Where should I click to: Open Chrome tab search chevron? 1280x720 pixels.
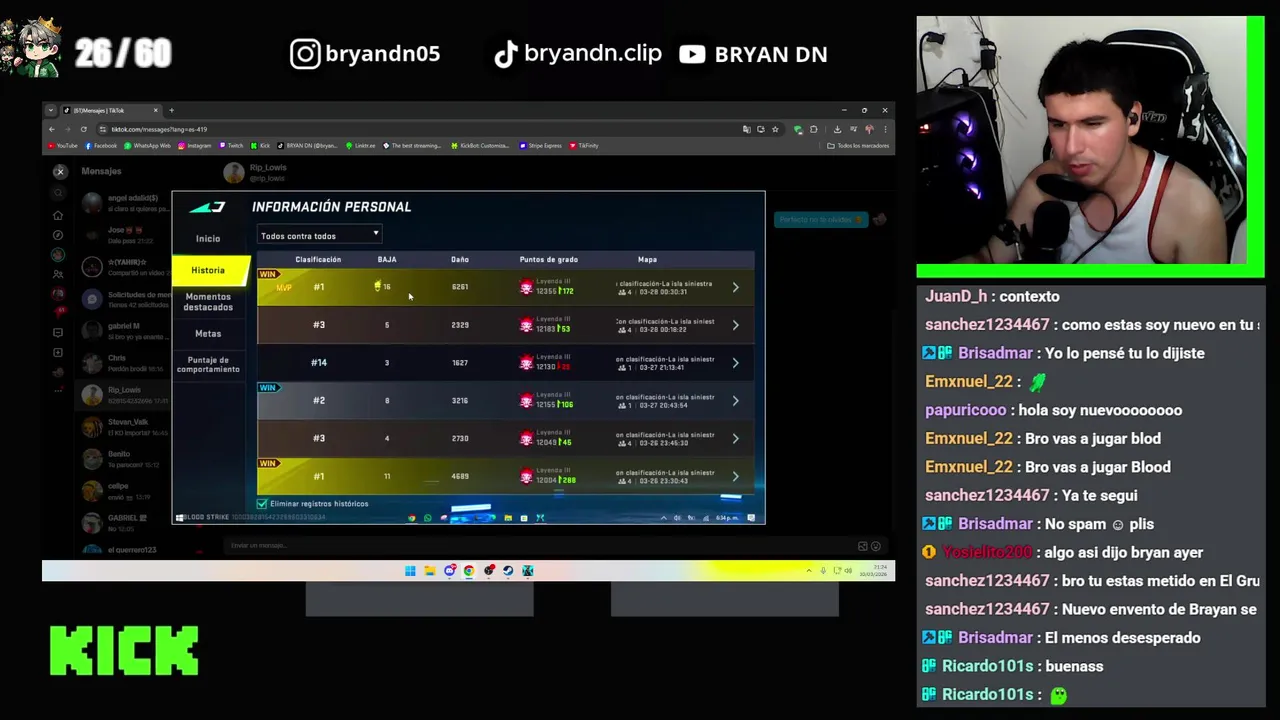[x=51, y=110]
